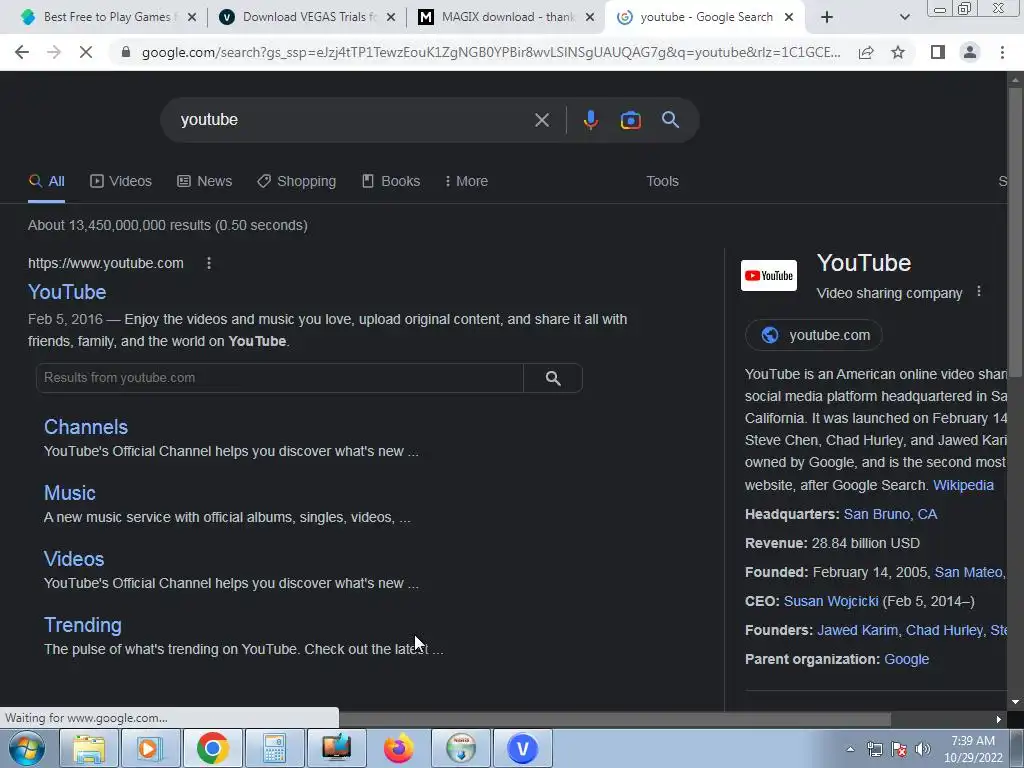1024x768 pixels.
Task: Open the YouTube main result link
Action: (67, 292)
